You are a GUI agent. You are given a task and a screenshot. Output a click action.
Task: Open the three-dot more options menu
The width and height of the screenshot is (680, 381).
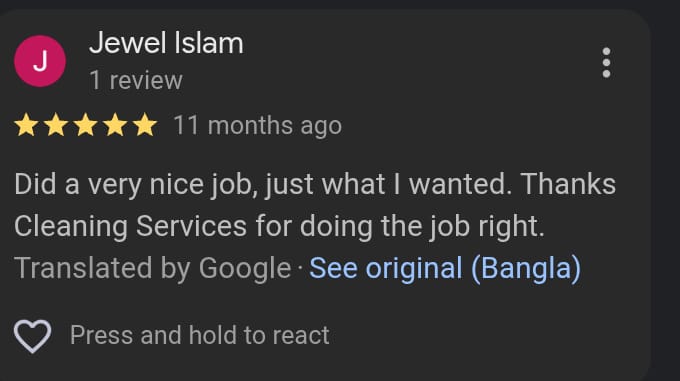606,63
